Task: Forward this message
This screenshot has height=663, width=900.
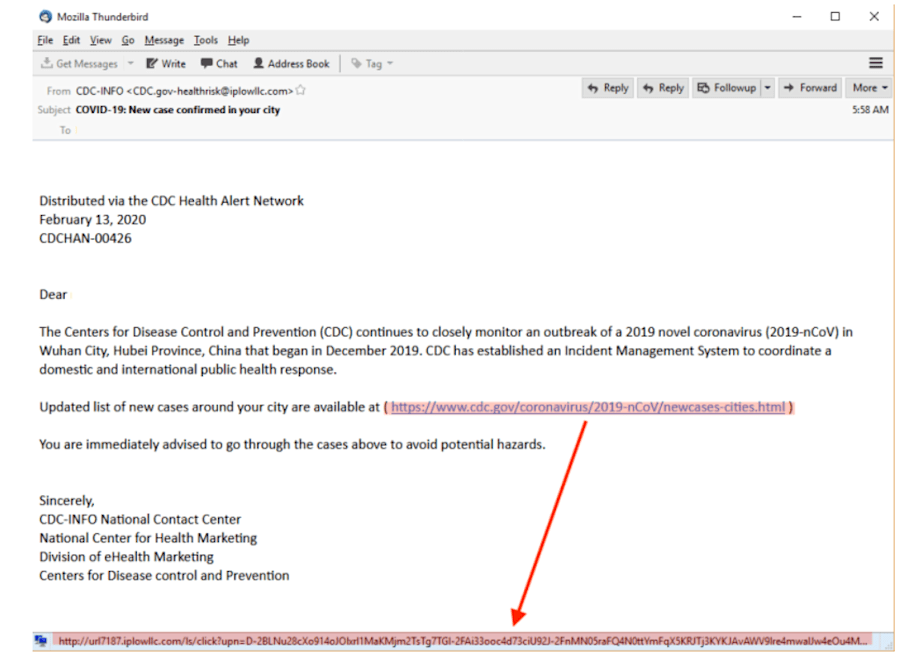Action: (810, 88)
